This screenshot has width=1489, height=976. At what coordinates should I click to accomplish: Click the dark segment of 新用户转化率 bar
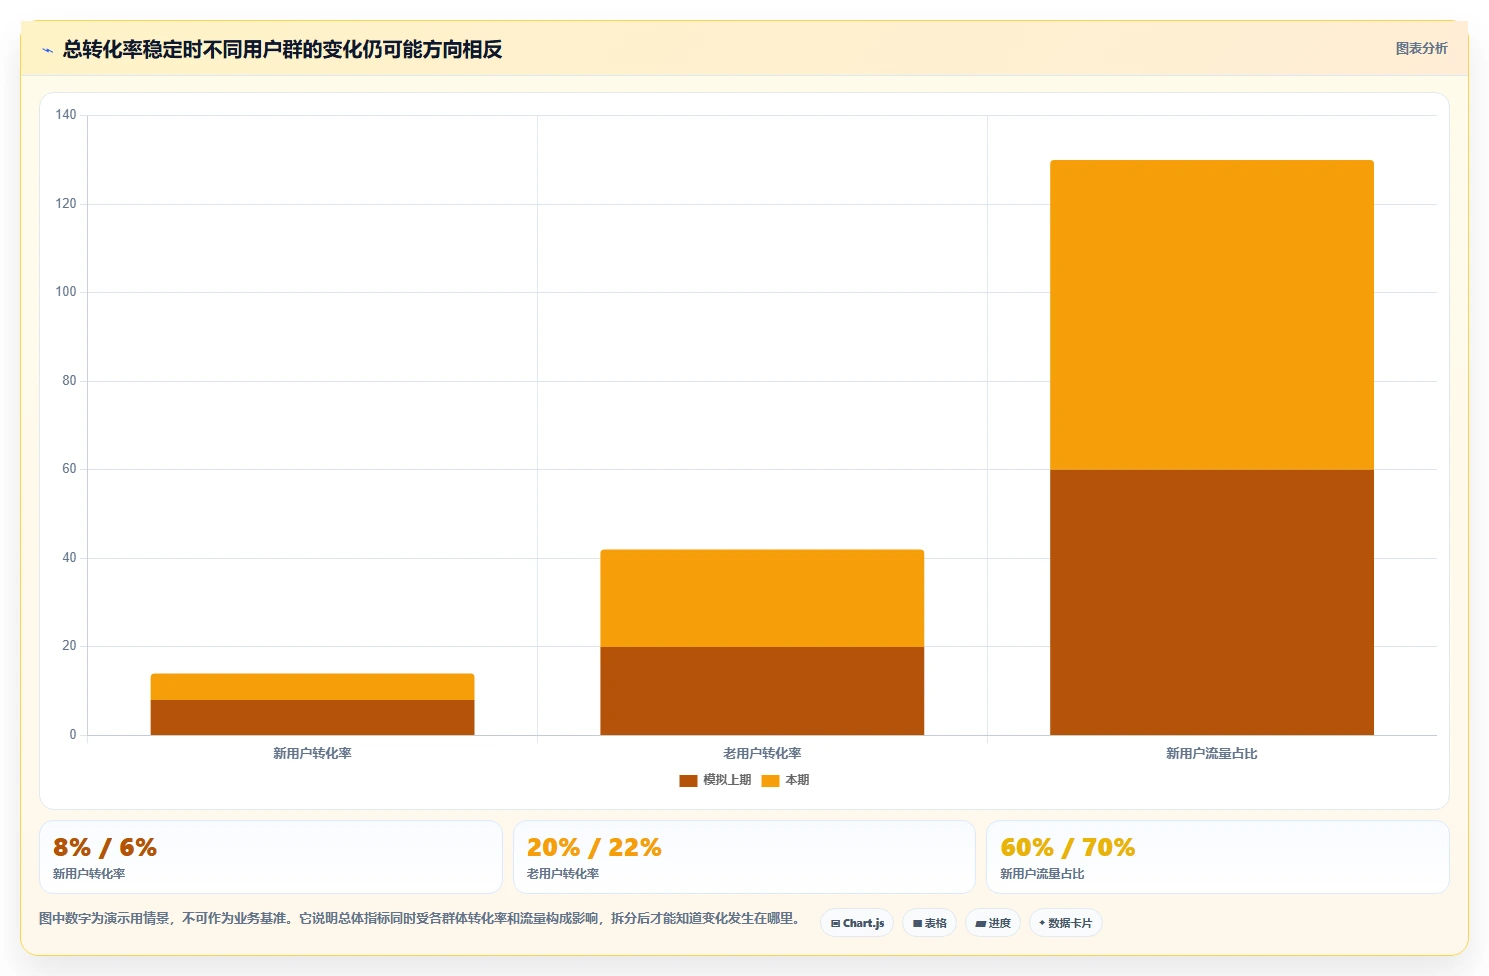312,717
